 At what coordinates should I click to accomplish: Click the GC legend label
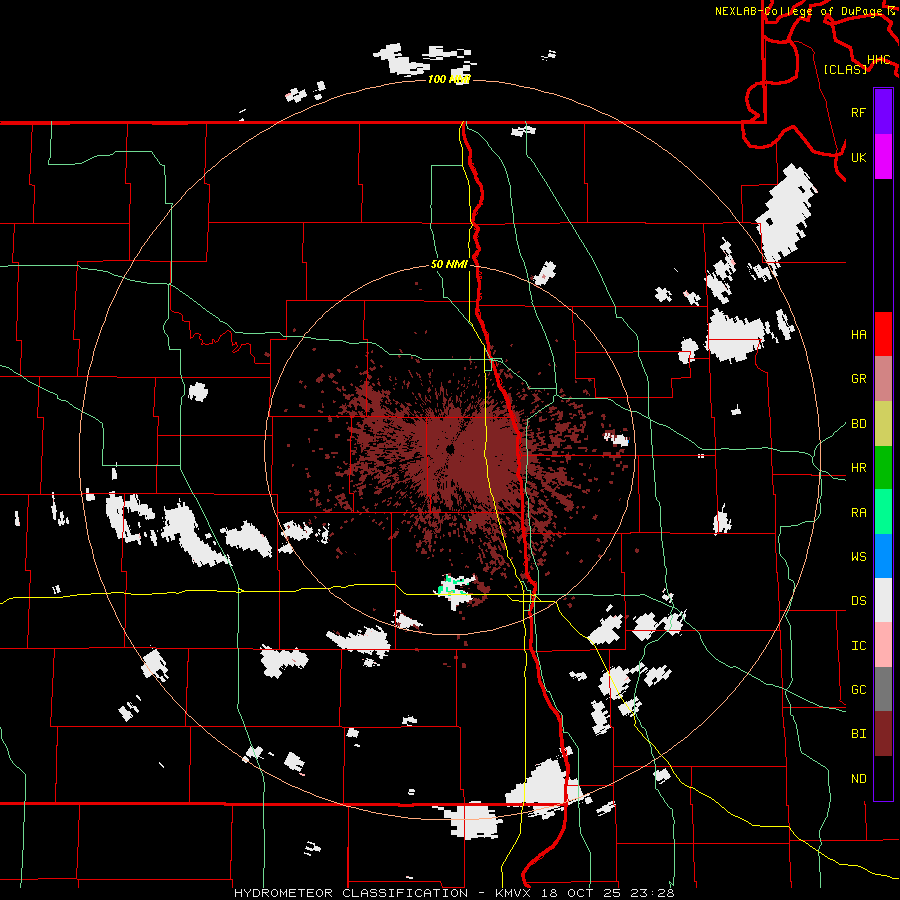(858, 690)
